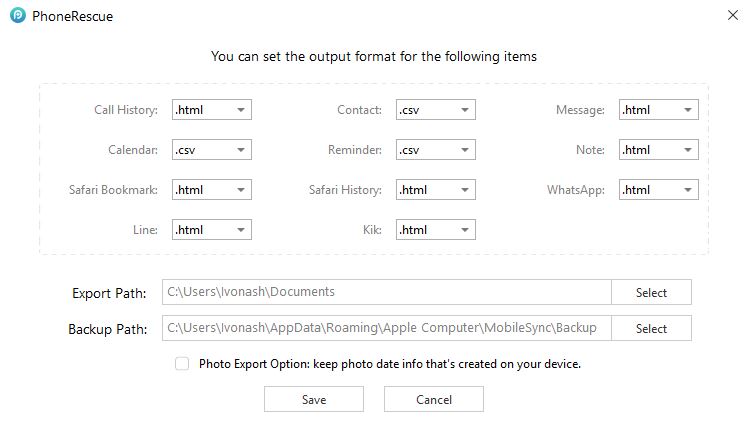The height and width of the screenshot is (440, 748).
Task: Open the Contact format dropdown
Action: click(x=435, y=110)
